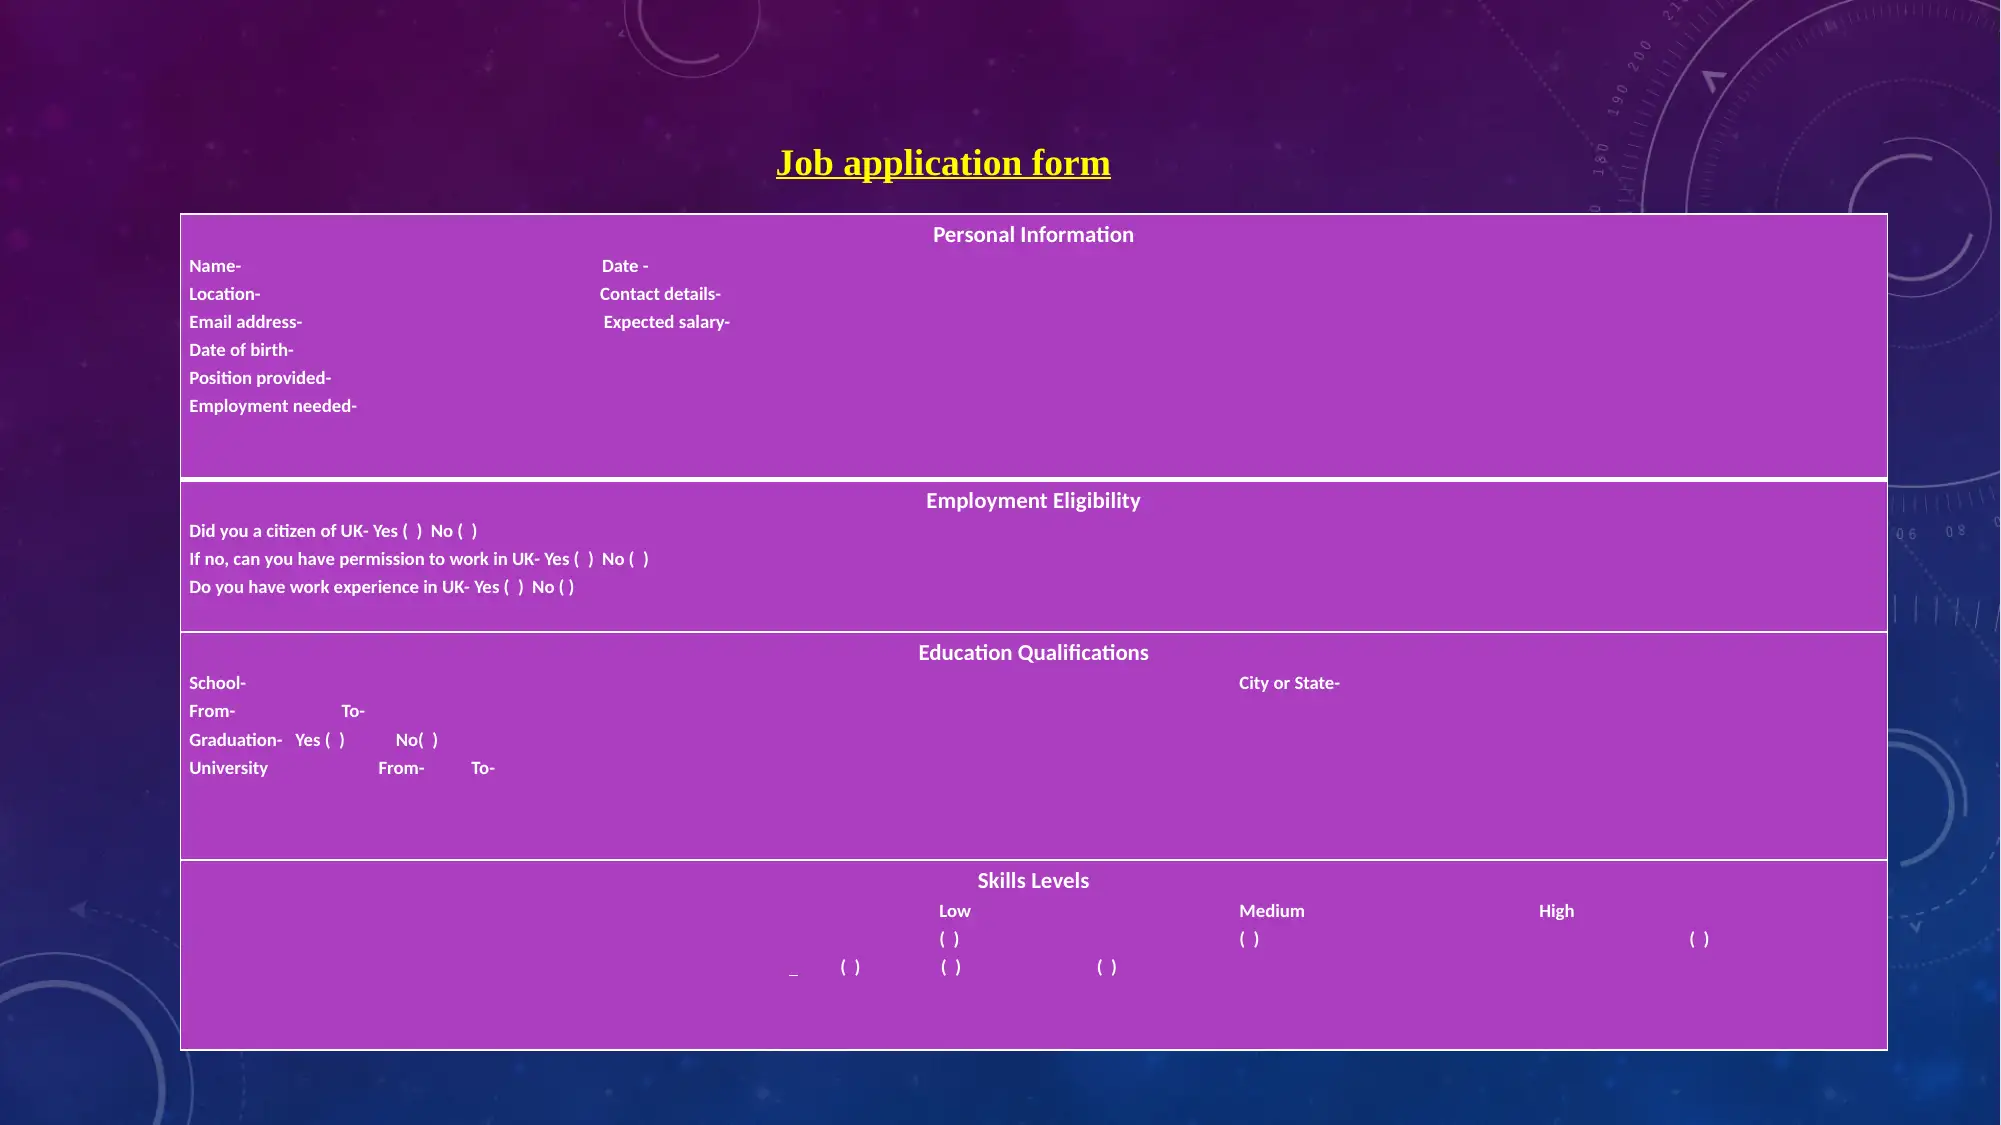The width and height of the screenshot is (2001, 1125).
Task: Click From- on the University row
Action: pos(401,768)
